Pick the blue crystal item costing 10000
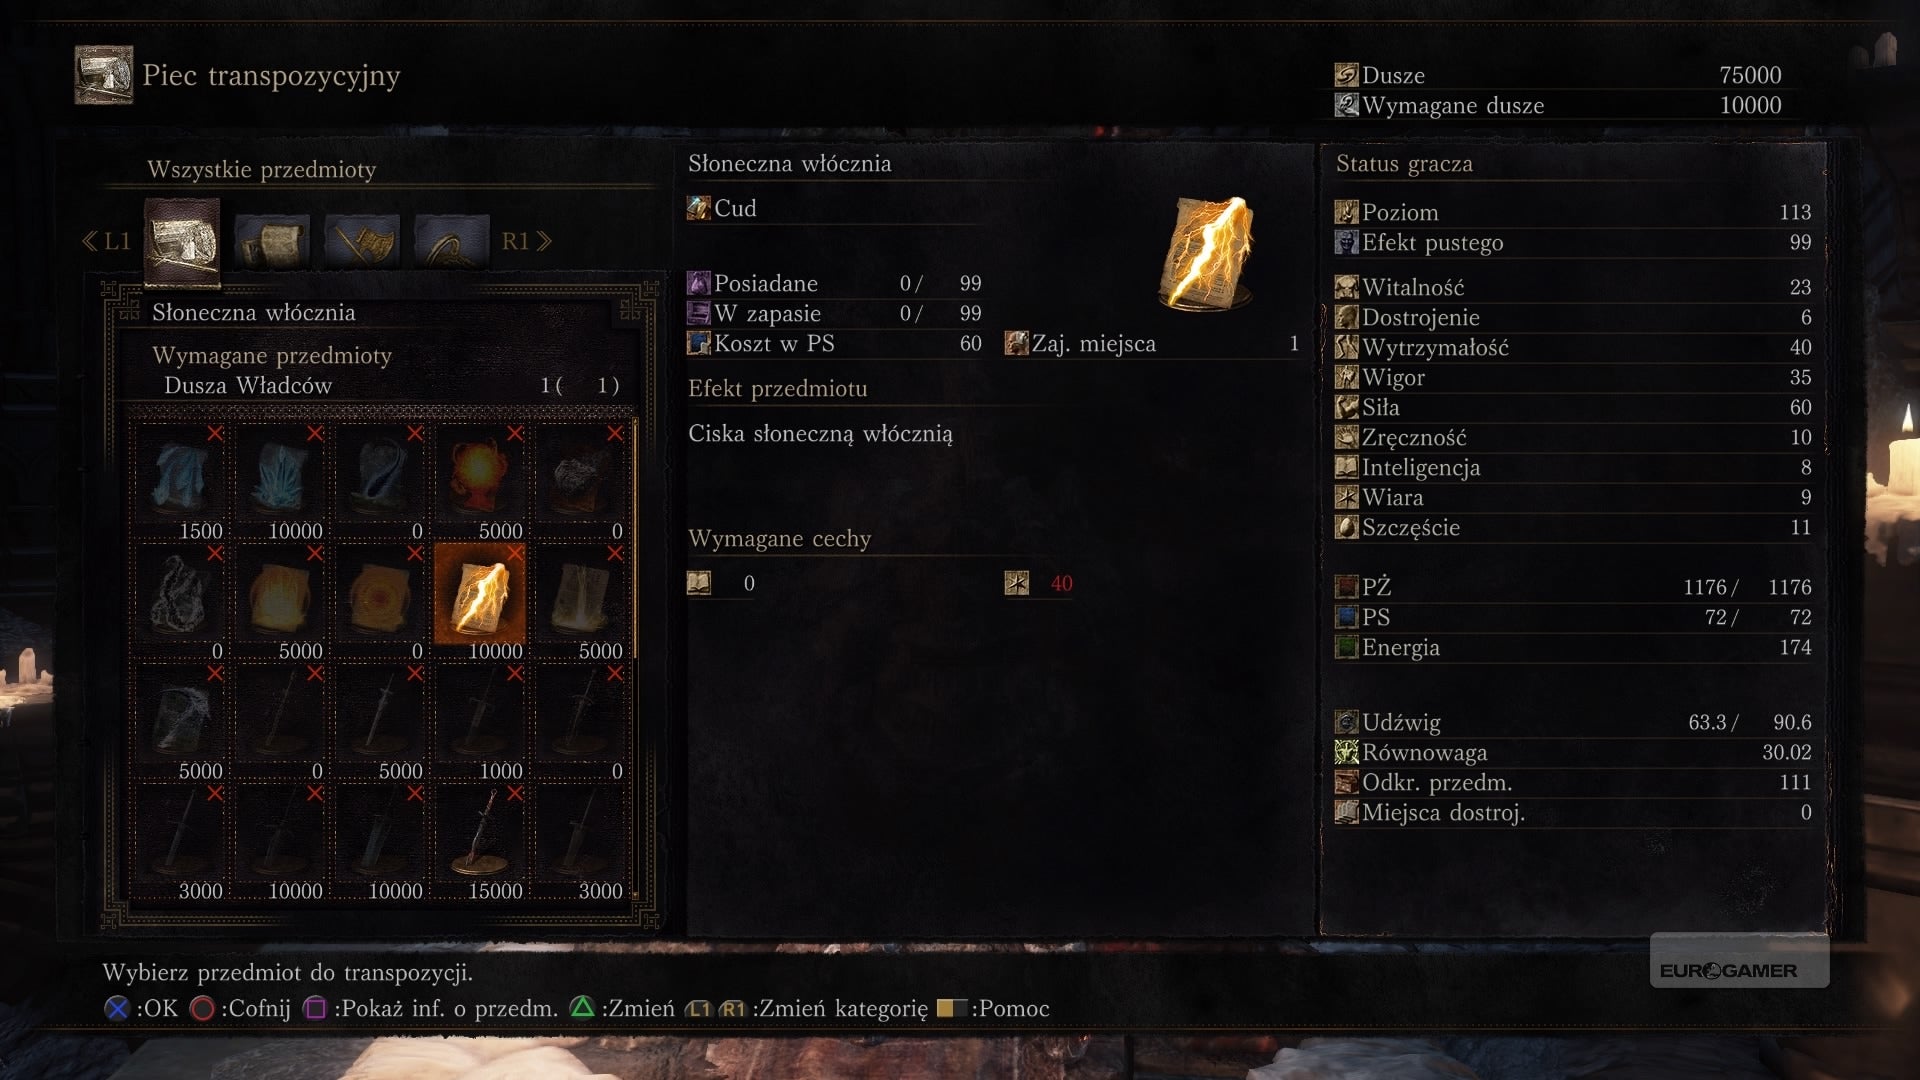The width and height of the screenshot is (1920, 1080). [x=280, y=482]
